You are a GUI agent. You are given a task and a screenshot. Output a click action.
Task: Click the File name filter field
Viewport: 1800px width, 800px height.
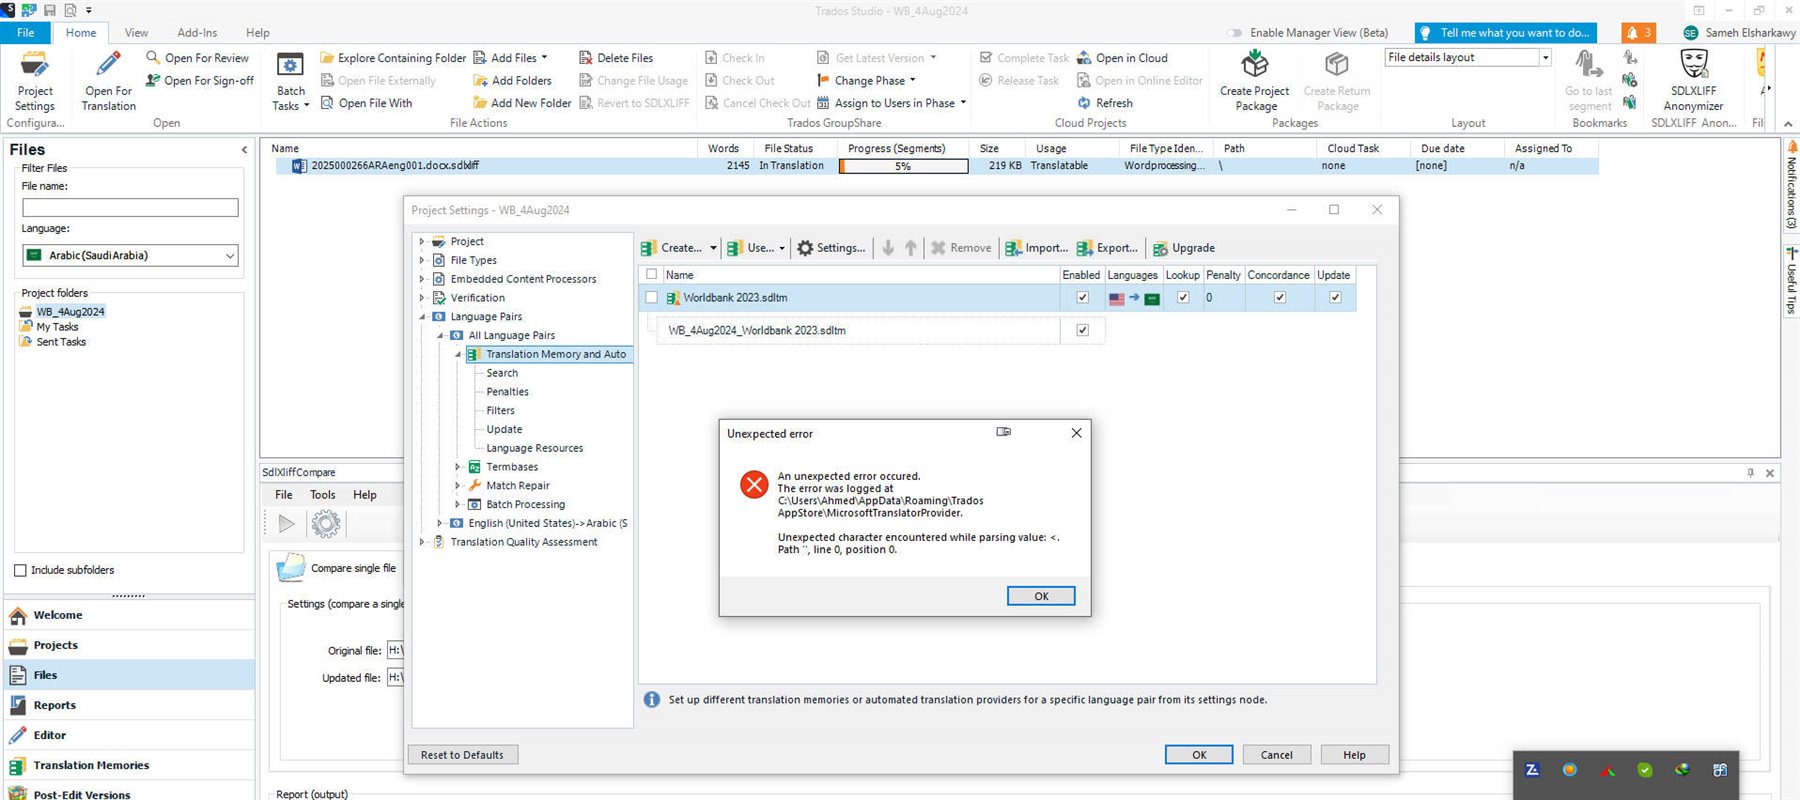(130, 207)
